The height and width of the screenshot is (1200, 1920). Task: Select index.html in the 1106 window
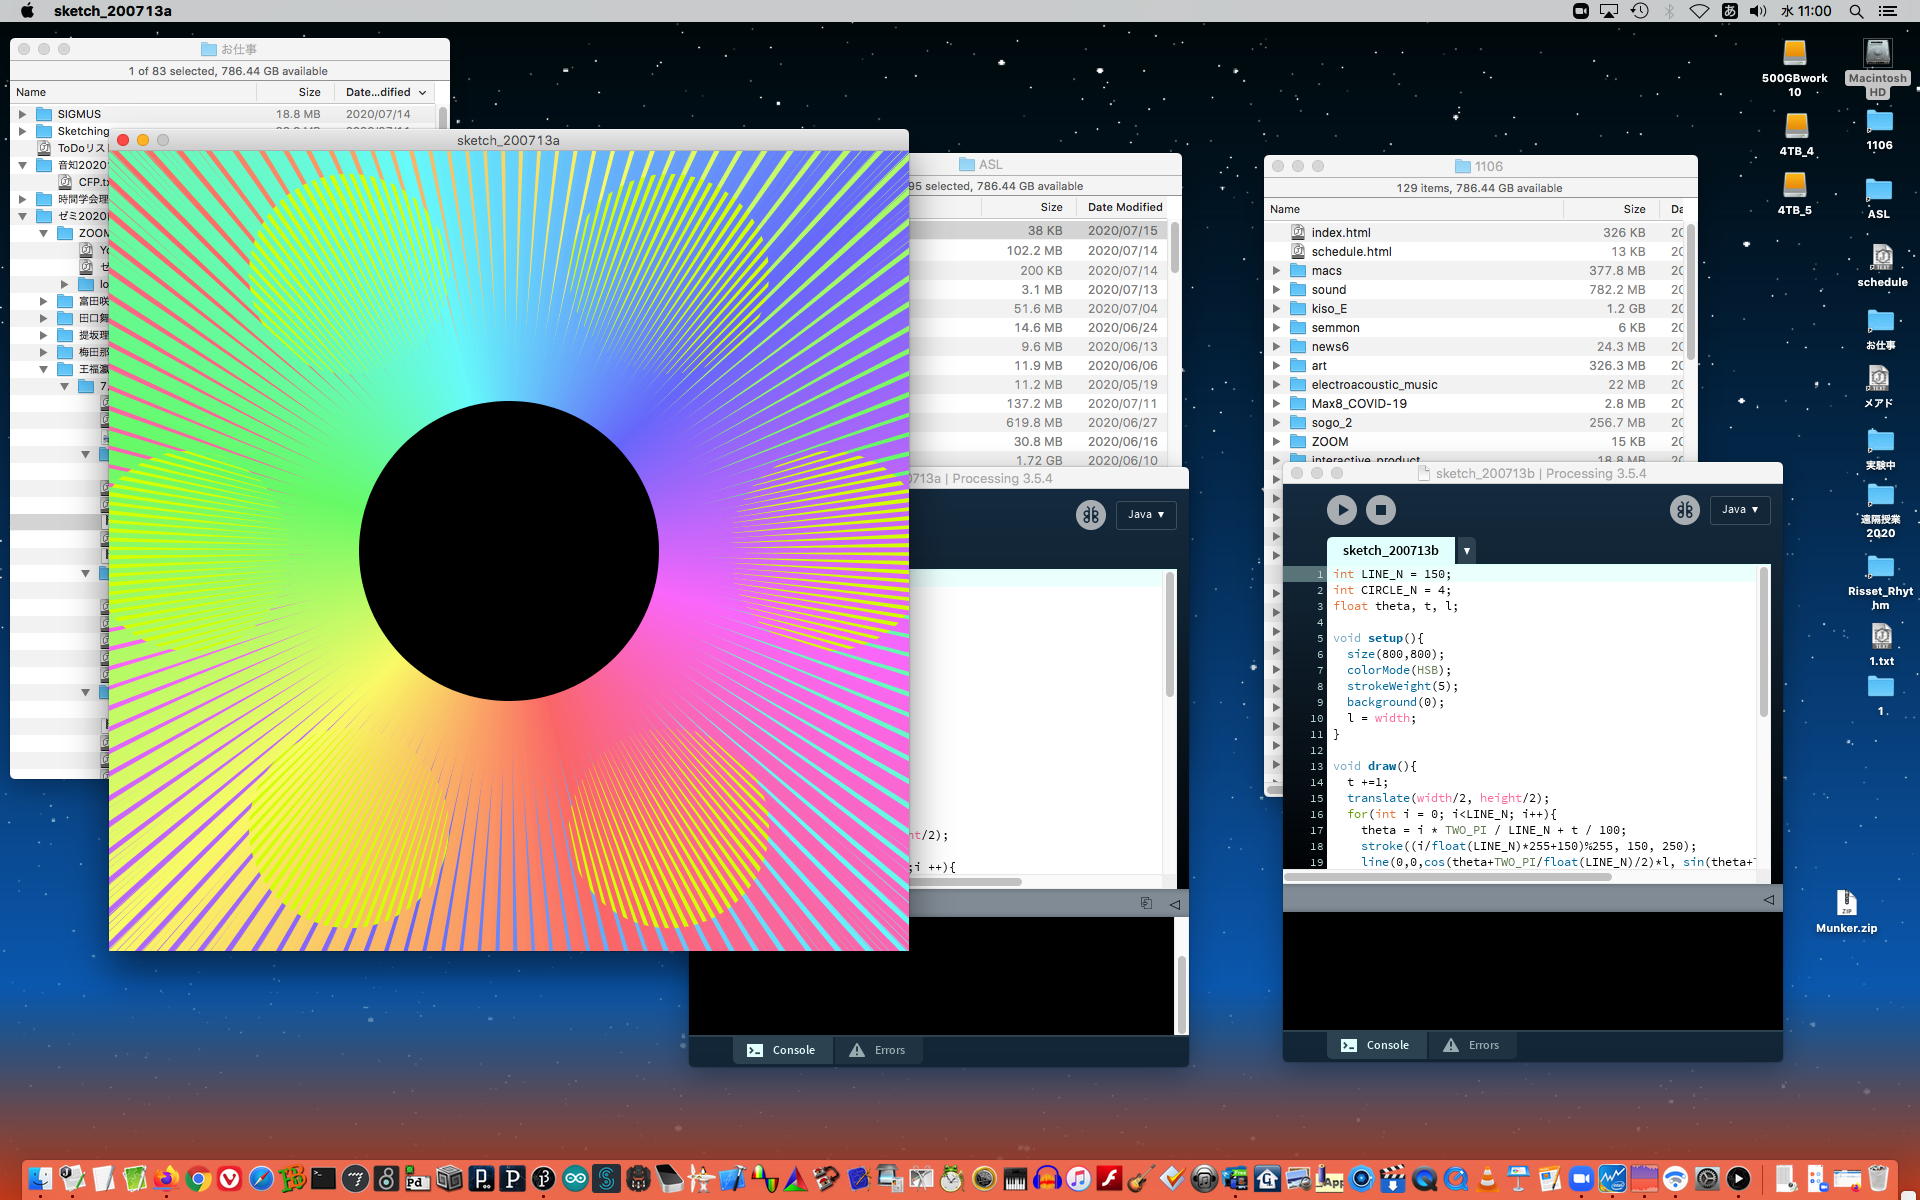click(x=1340, y=232)
